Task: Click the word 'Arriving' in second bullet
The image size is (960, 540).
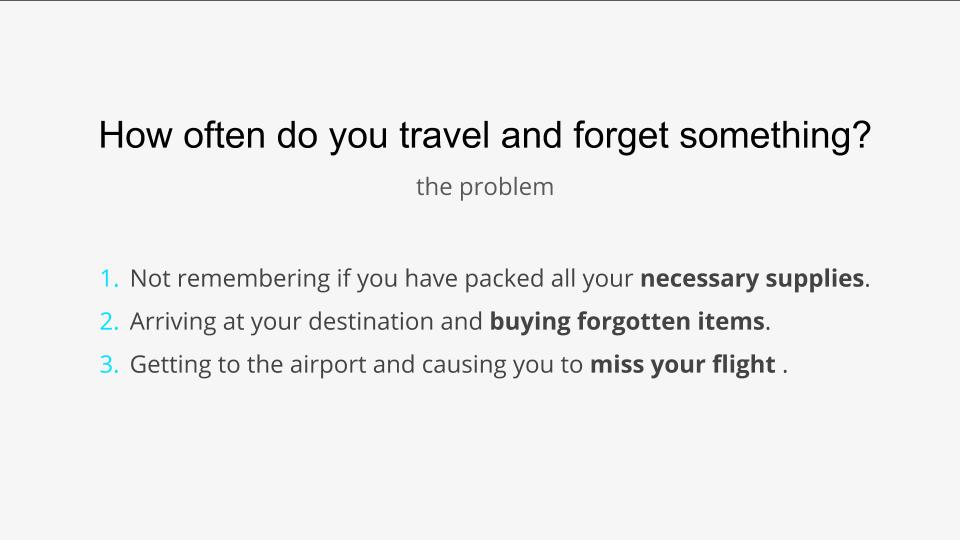Action: 173,322
